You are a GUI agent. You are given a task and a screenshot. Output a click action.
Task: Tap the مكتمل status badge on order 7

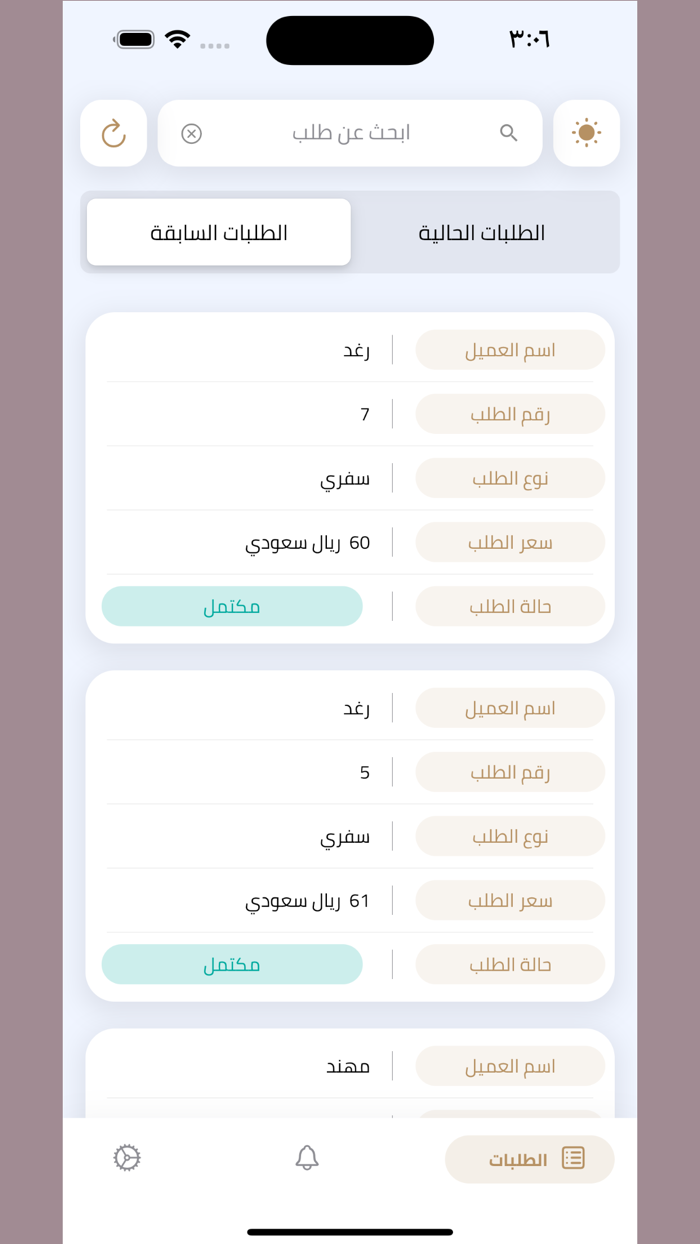(x=232, y=606)
